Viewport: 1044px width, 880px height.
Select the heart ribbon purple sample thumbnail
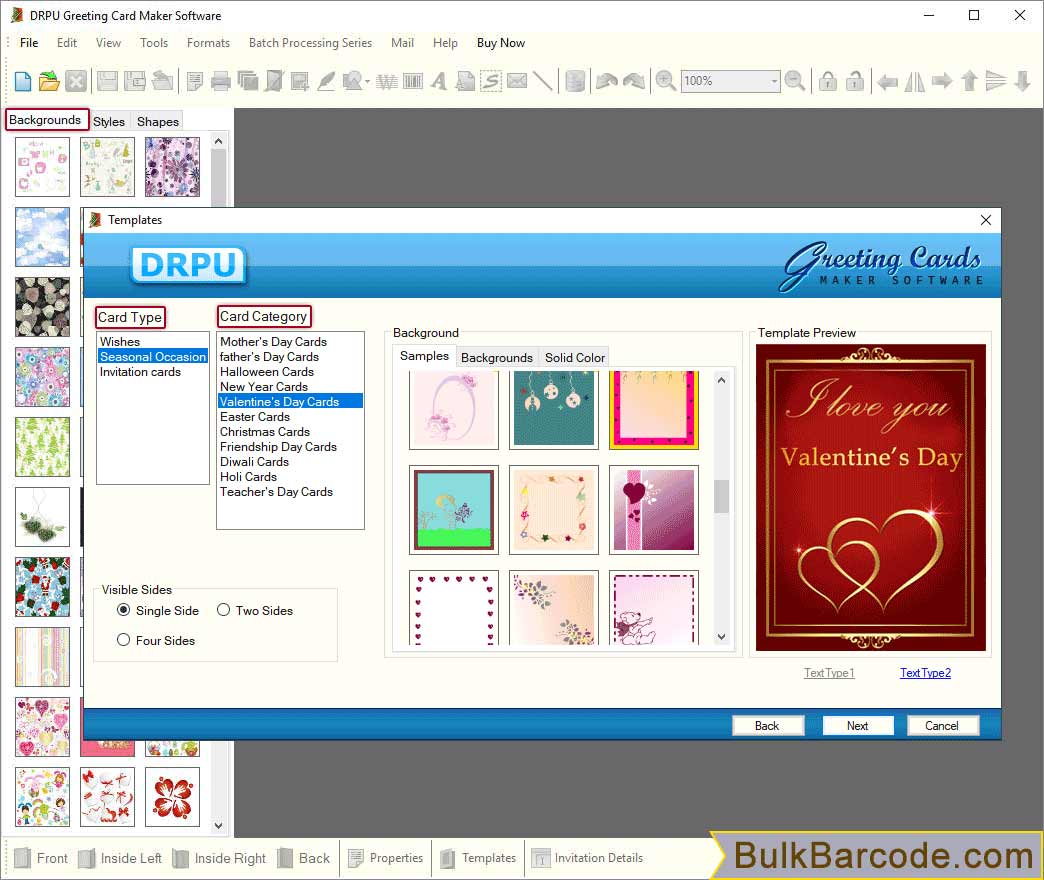[654, 510]
